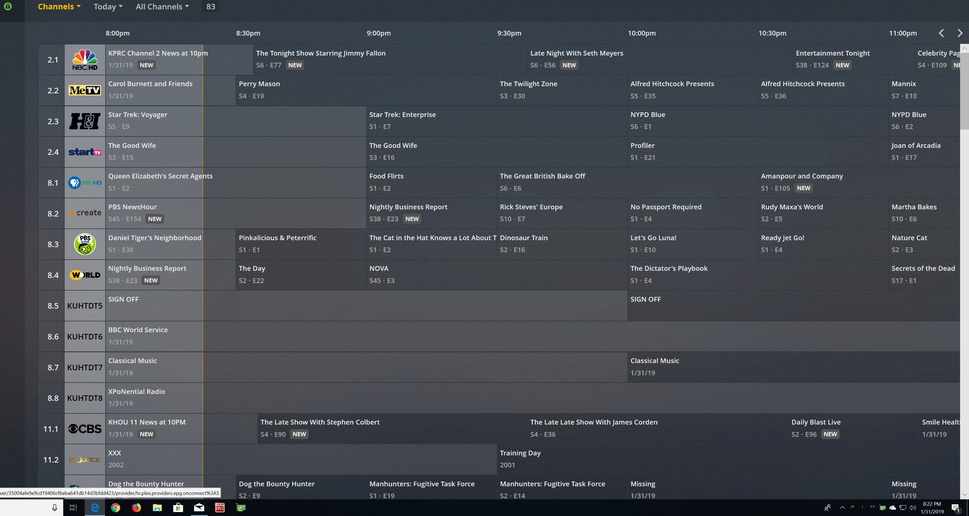This screenshot has width=969, height=516.
Task: Select Training Day 2001 movie
Action: (728, 460)
